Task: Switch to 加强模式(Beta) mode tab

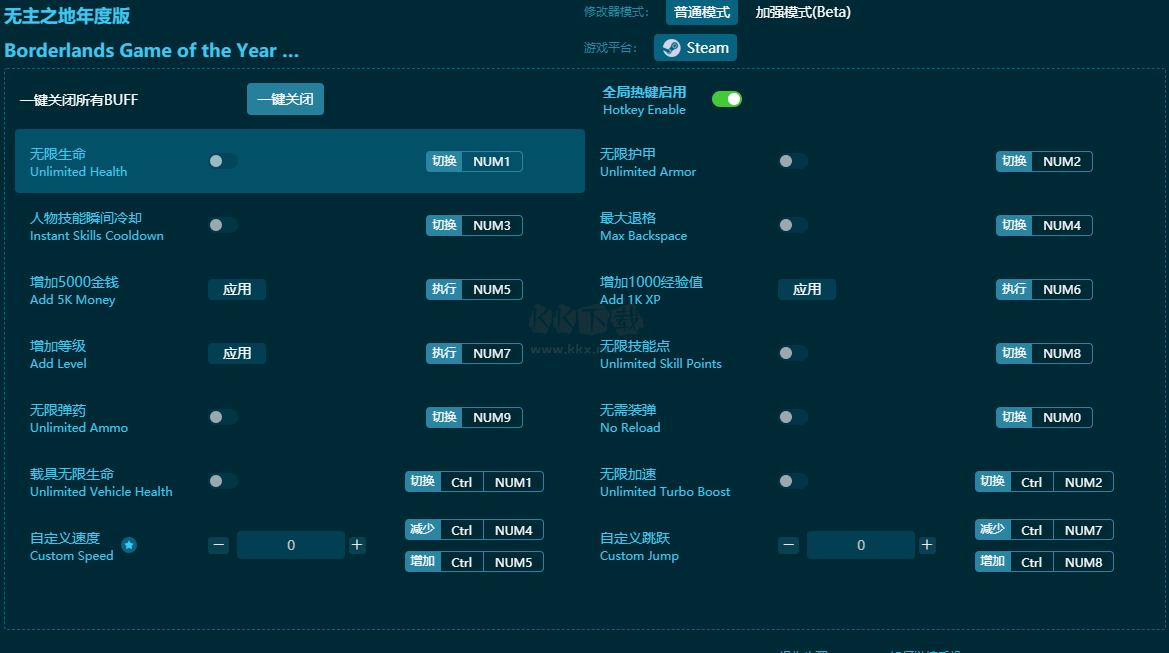Action: pyautogui.click(x=803, y=12)
